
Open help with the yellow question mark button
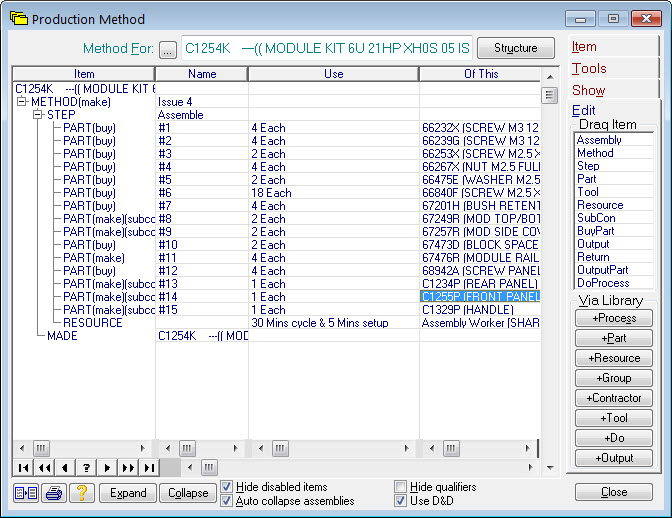click(x=82, y=493)
